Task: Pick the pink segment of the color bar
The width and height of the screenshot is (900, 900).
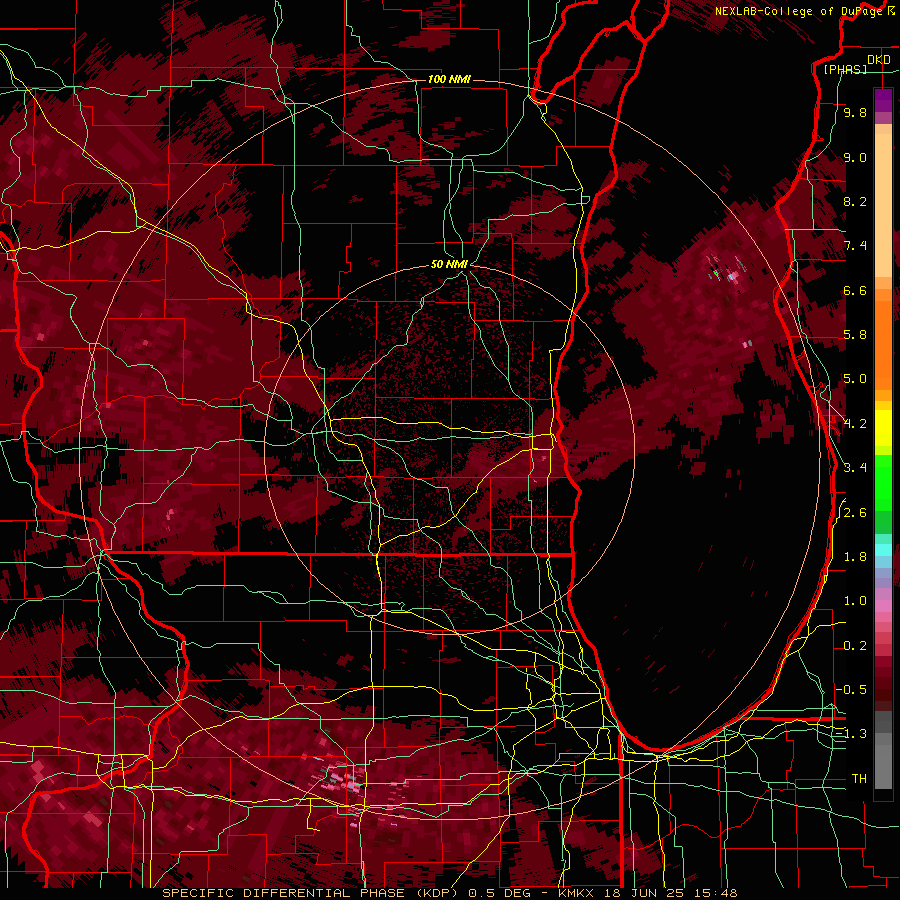Action: click(x=883, y=604)
